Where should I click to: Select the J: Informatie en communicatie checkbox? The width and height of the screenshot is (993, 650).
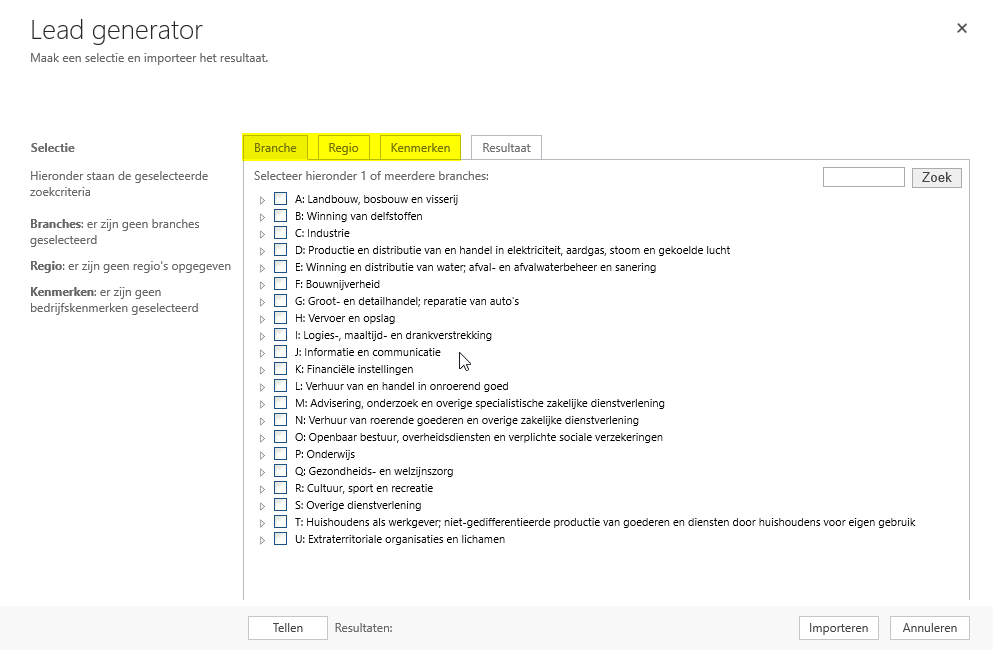[x=281, y=352]
